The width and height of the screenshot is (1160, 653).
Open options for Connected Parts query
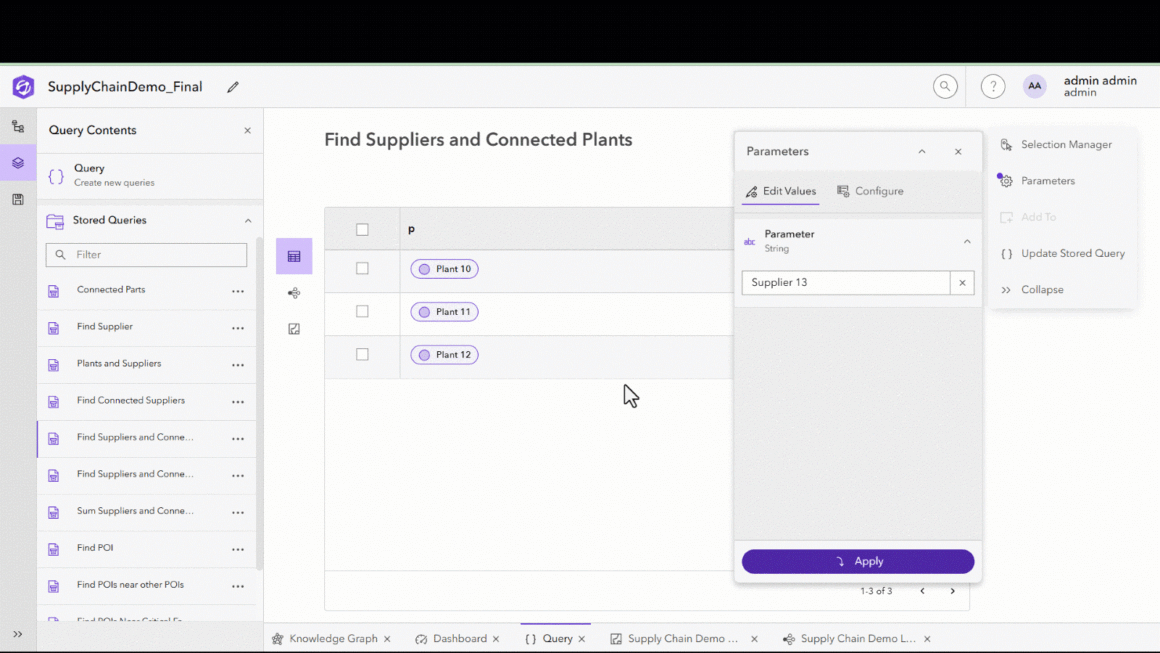coord(237,291)
